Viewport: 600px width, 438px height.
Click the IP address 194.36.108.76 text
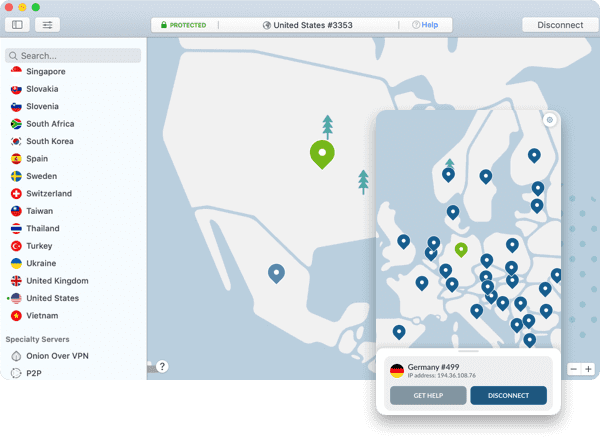pos(442,376)
